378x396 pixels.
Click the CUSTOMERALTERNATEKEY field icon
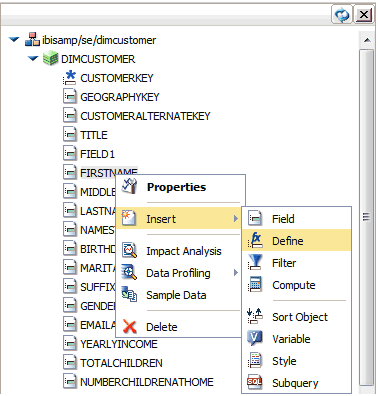click(x=69, y=116)
